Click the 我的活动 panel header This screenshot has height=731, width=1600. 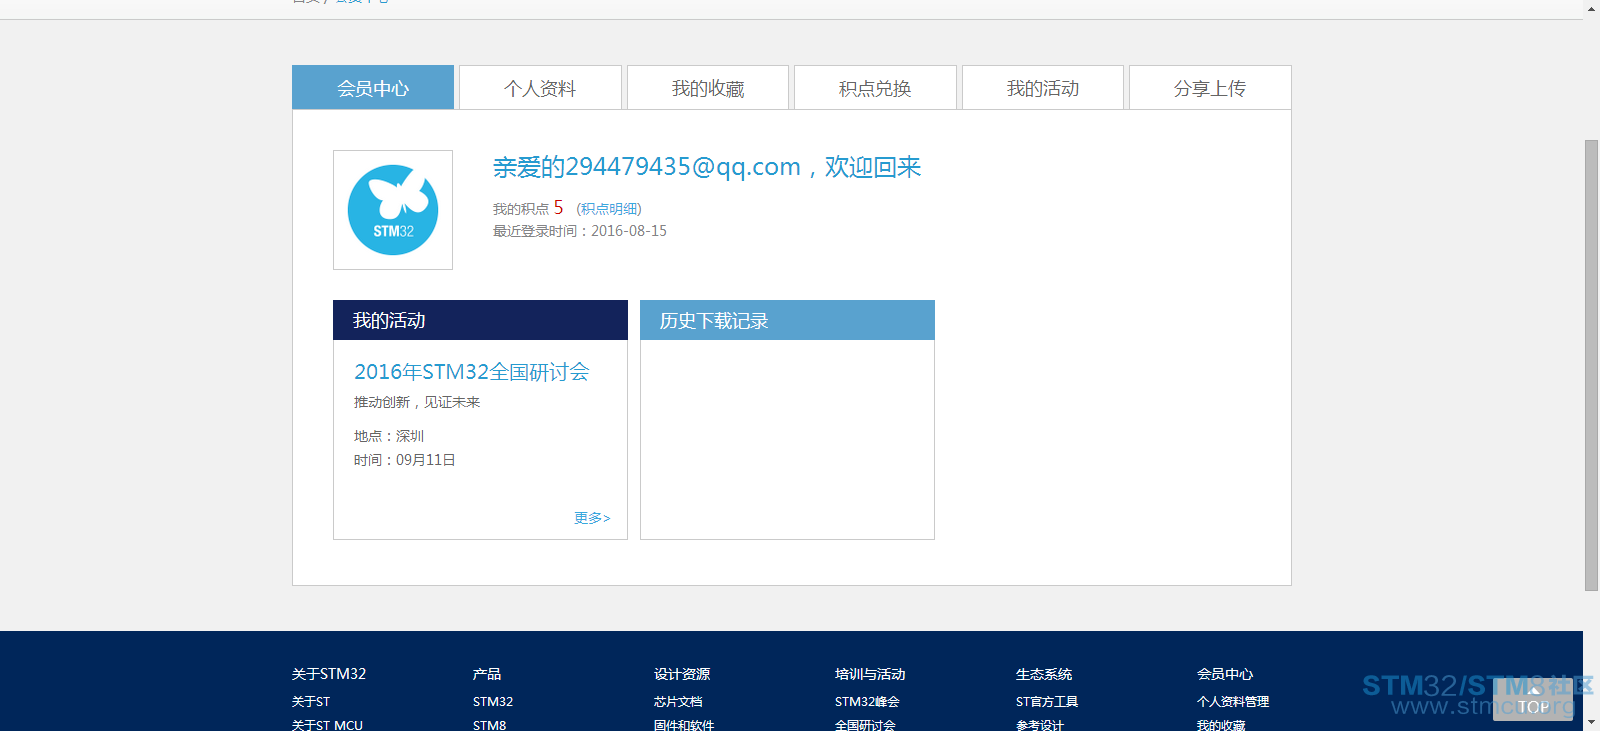480,320
